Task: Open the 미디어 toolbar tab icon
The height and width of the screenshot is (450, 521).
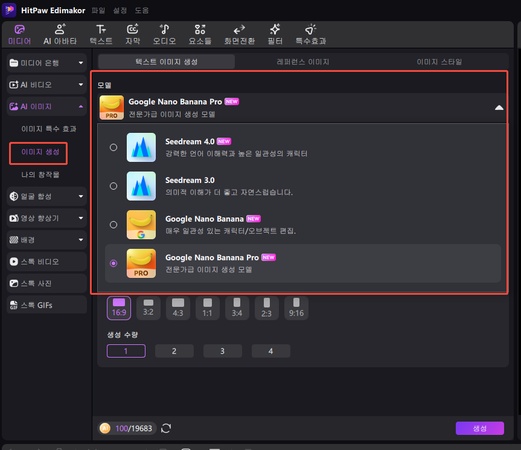Action: (x=19, y=30)
